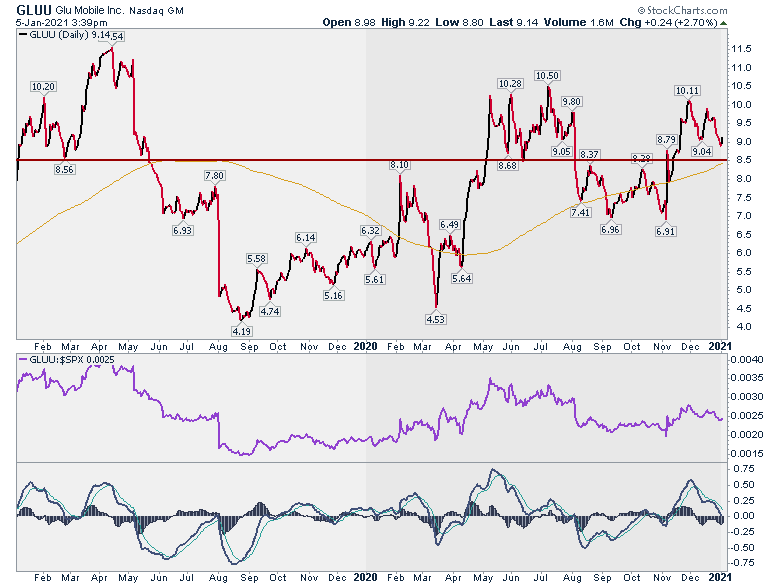Viewport: 780px width, 586px height.
Task: Click the 6.93 price annotation
Action: point(183,230)
